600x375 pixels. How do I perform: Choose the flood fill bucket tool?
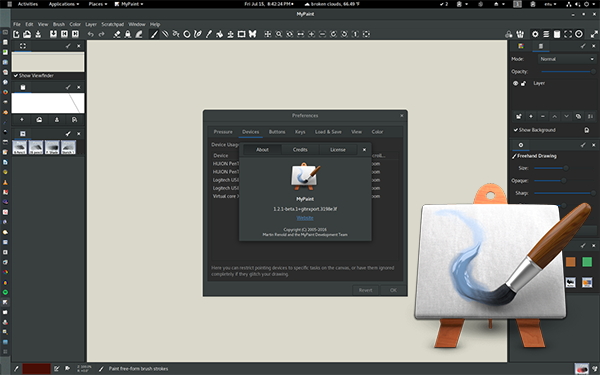click(x=220, y=34)
